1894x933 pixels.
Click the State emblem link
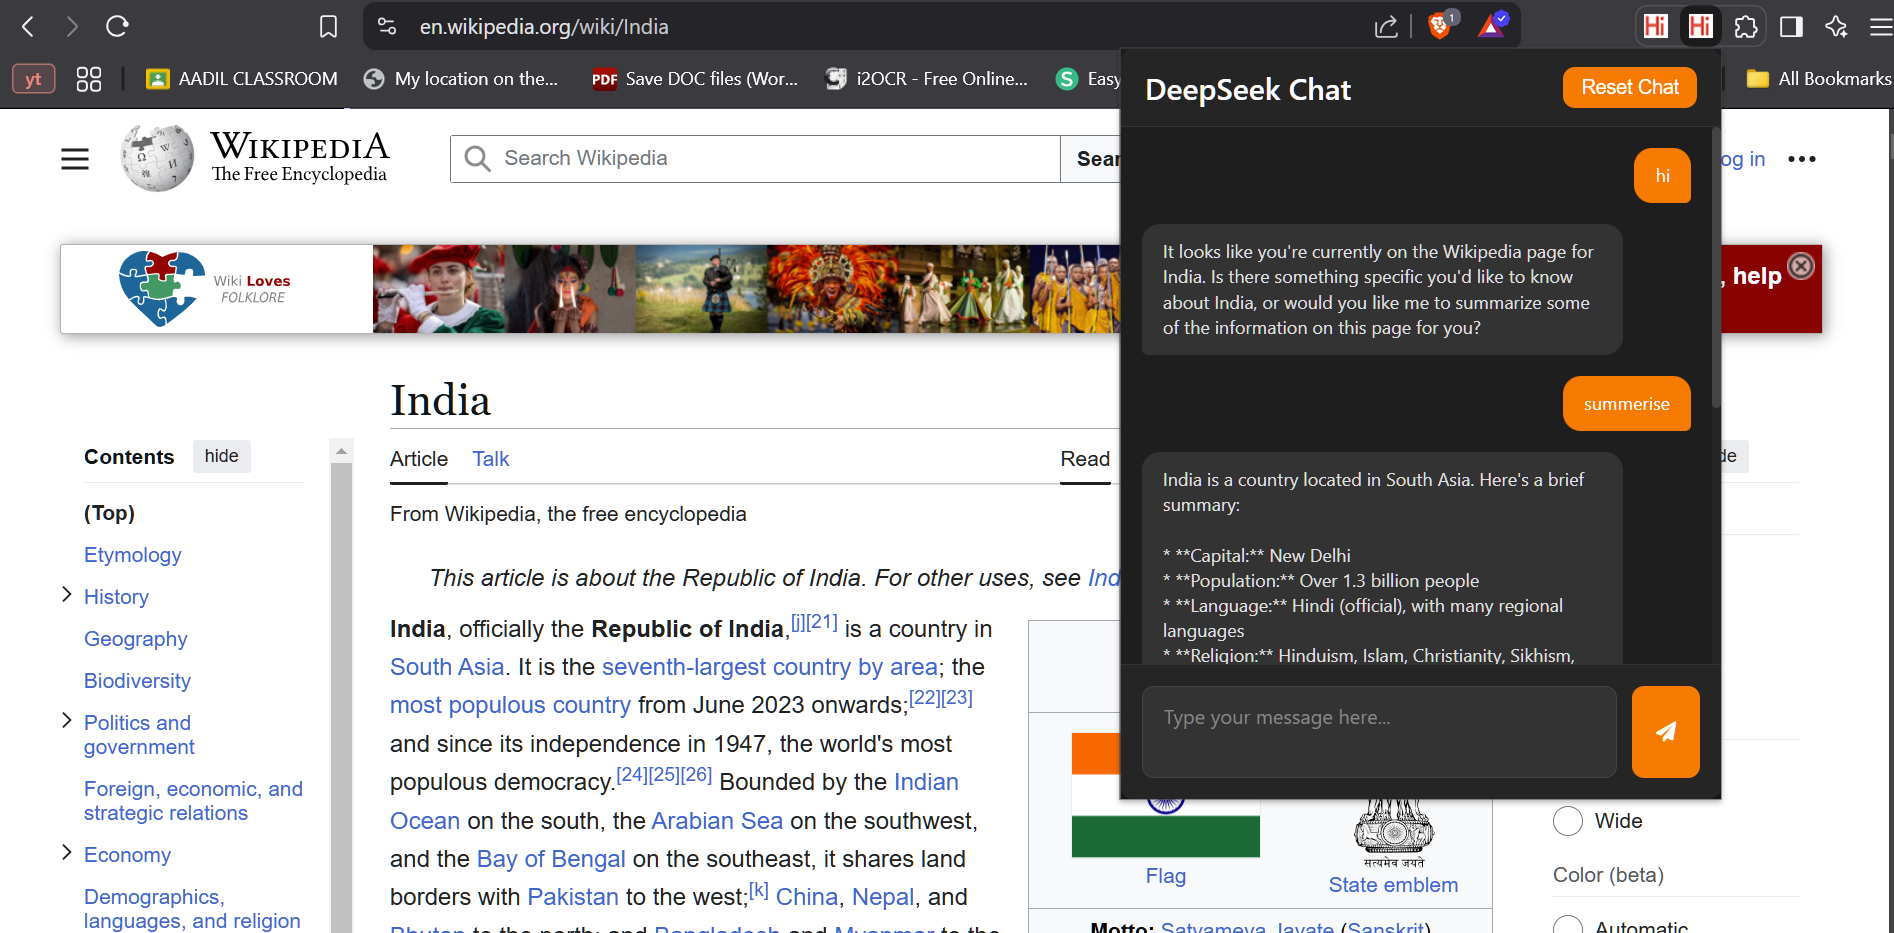coord(1393,885)
